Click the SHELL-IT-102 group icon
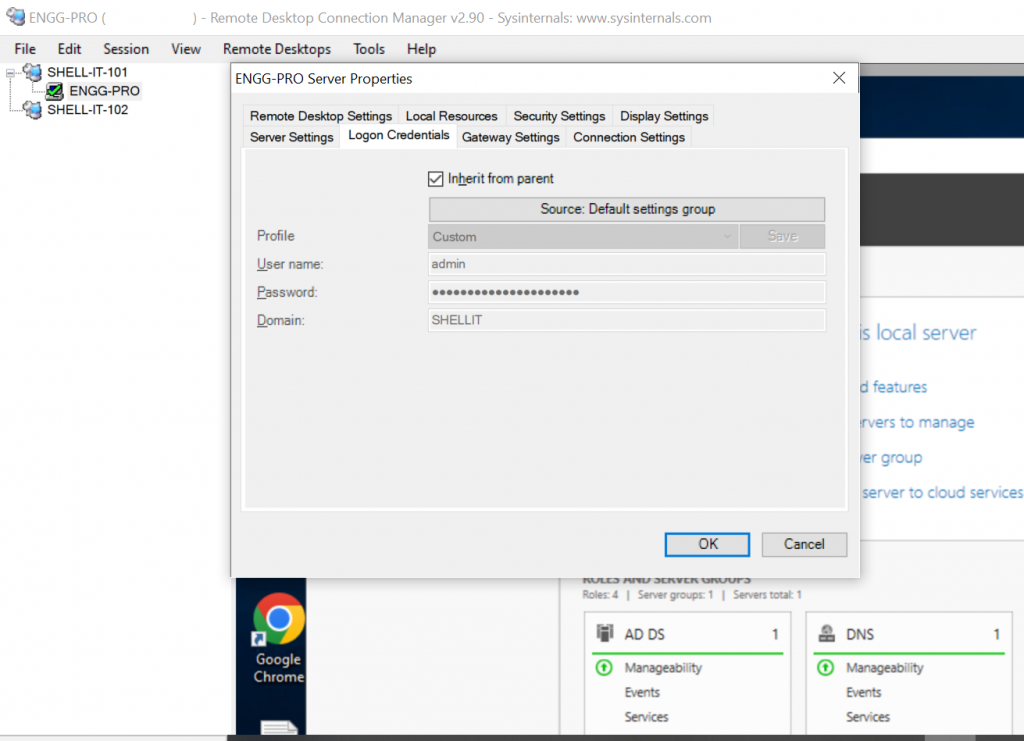This screenshot has width=1024, height=741. point(32,110)
